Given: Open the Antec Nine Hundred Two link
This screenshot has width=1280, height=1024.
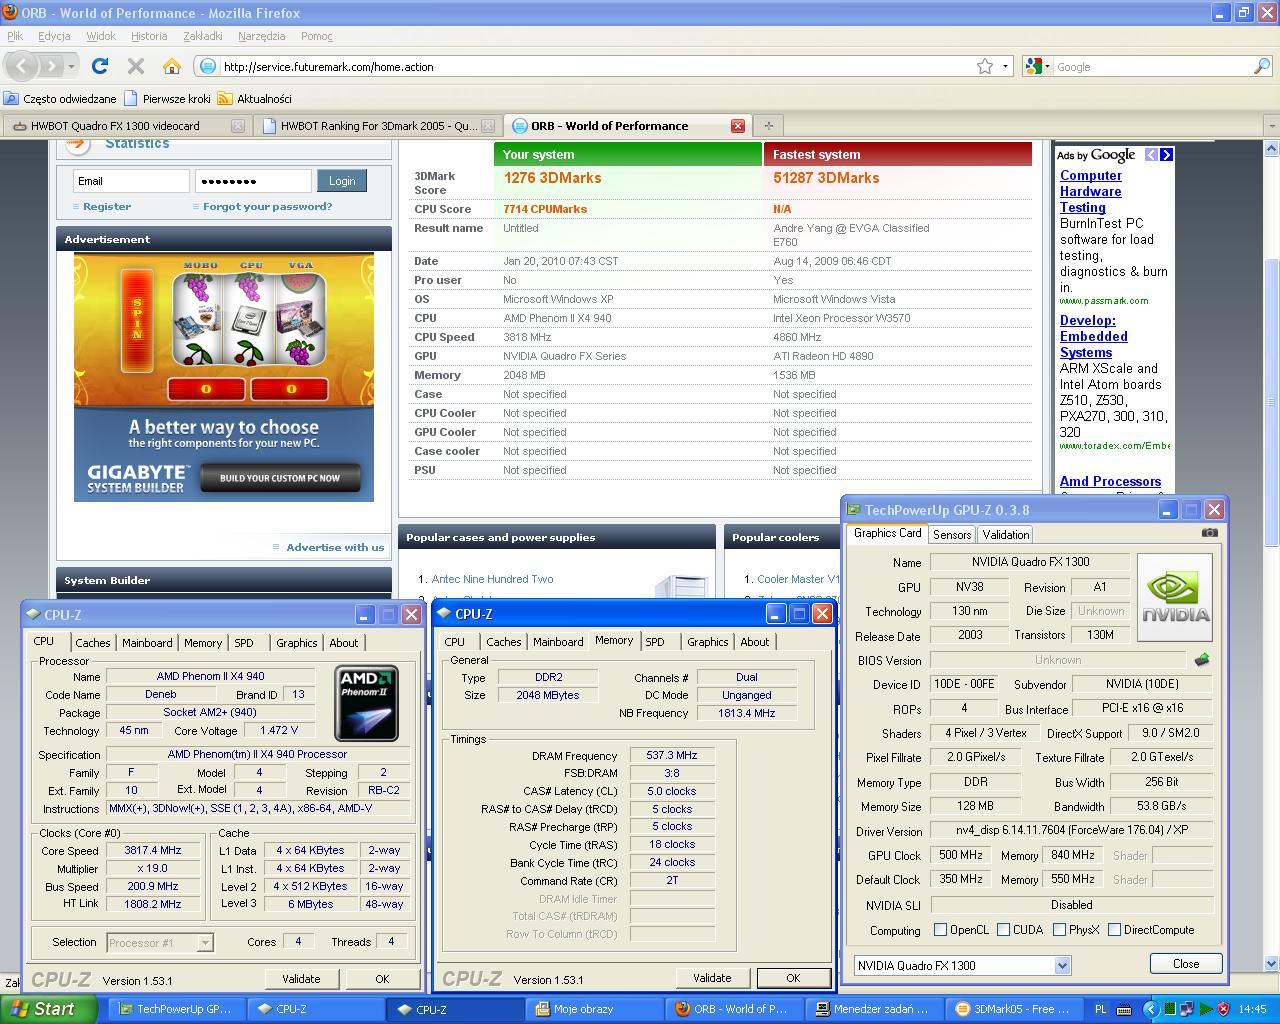Looking at the screenshot, I should tap(492, 579).
